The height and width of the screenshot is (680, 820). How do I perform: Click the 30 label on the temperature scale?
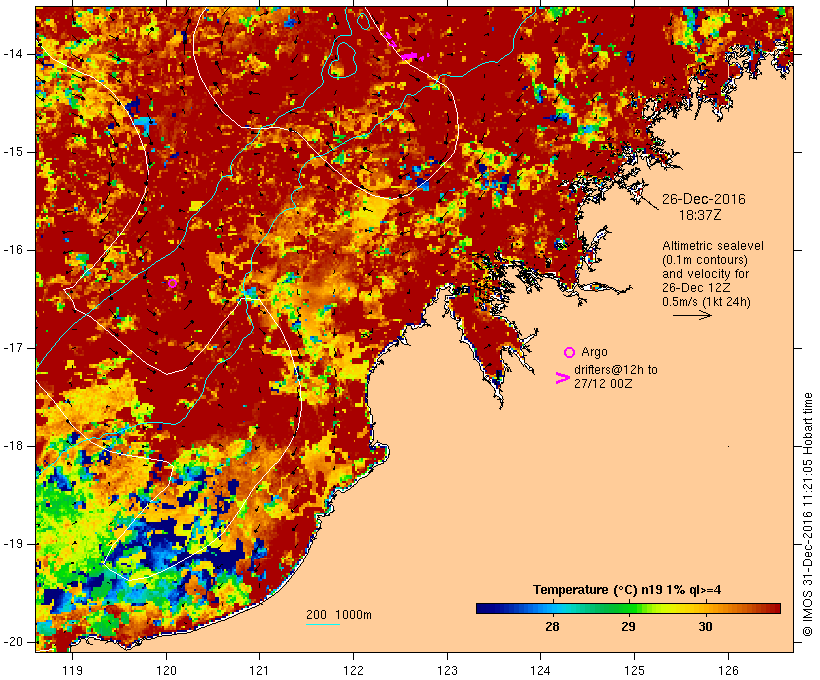click(705, 626)
